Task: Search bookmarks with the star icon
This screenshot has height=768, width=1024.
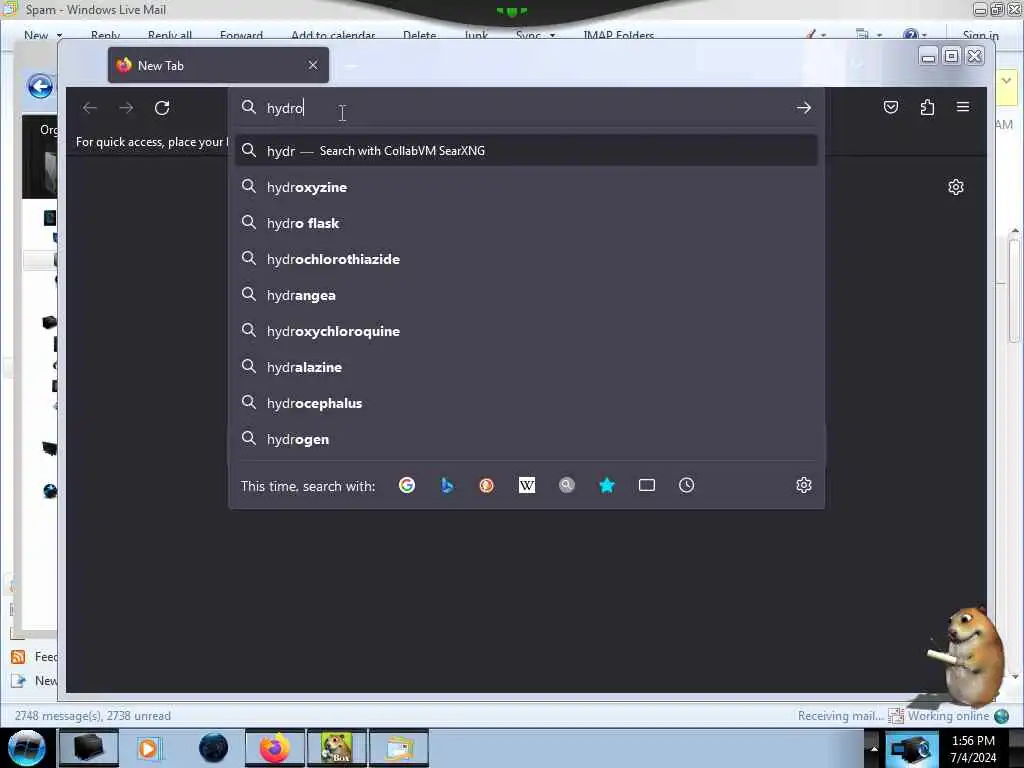Action: pos(607,485)
